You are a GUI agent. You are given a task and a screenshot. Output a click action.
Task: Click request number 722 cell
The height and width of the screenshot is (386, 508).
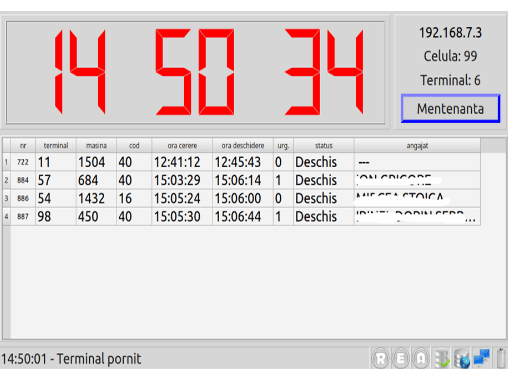(x=23, y=162)
